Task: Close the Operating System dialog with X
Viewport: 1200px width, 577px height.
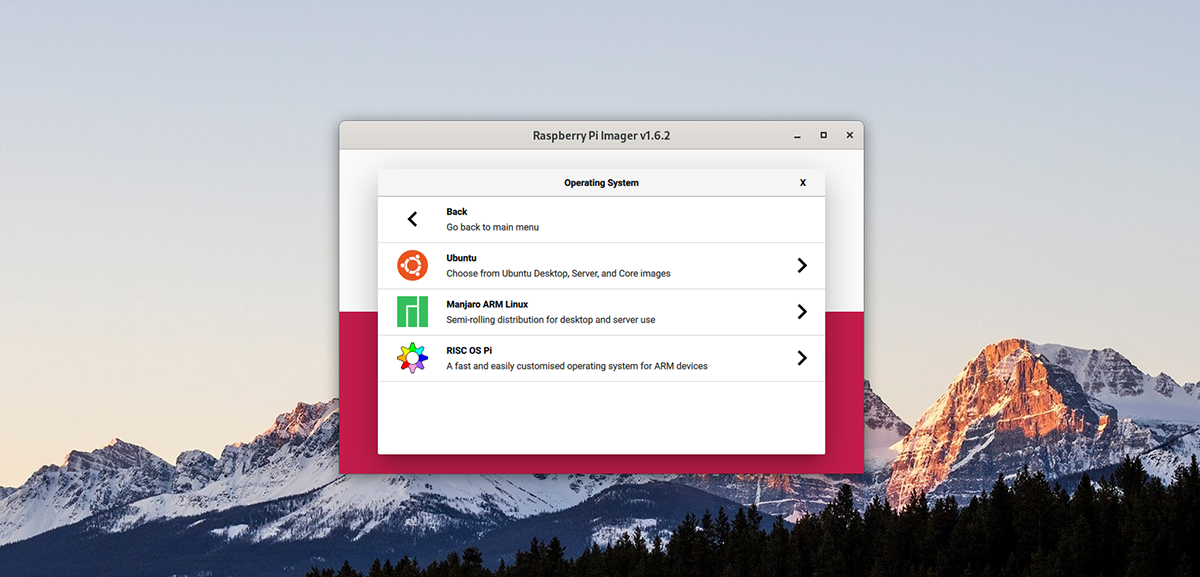Action: (x=802, y=182)
